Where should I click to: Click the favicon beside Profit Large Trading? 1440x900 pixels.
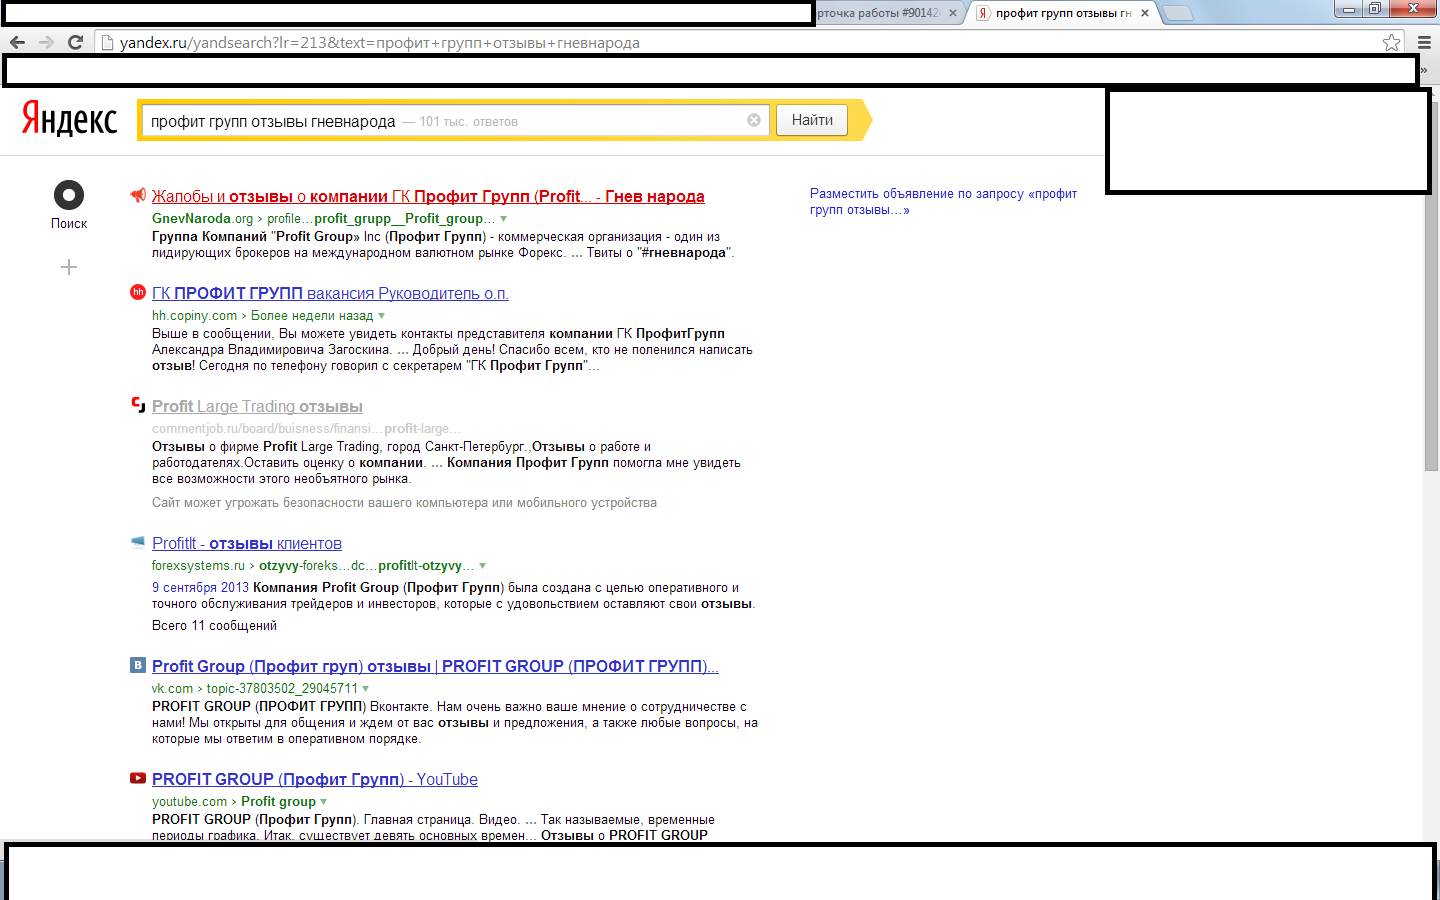138,405
